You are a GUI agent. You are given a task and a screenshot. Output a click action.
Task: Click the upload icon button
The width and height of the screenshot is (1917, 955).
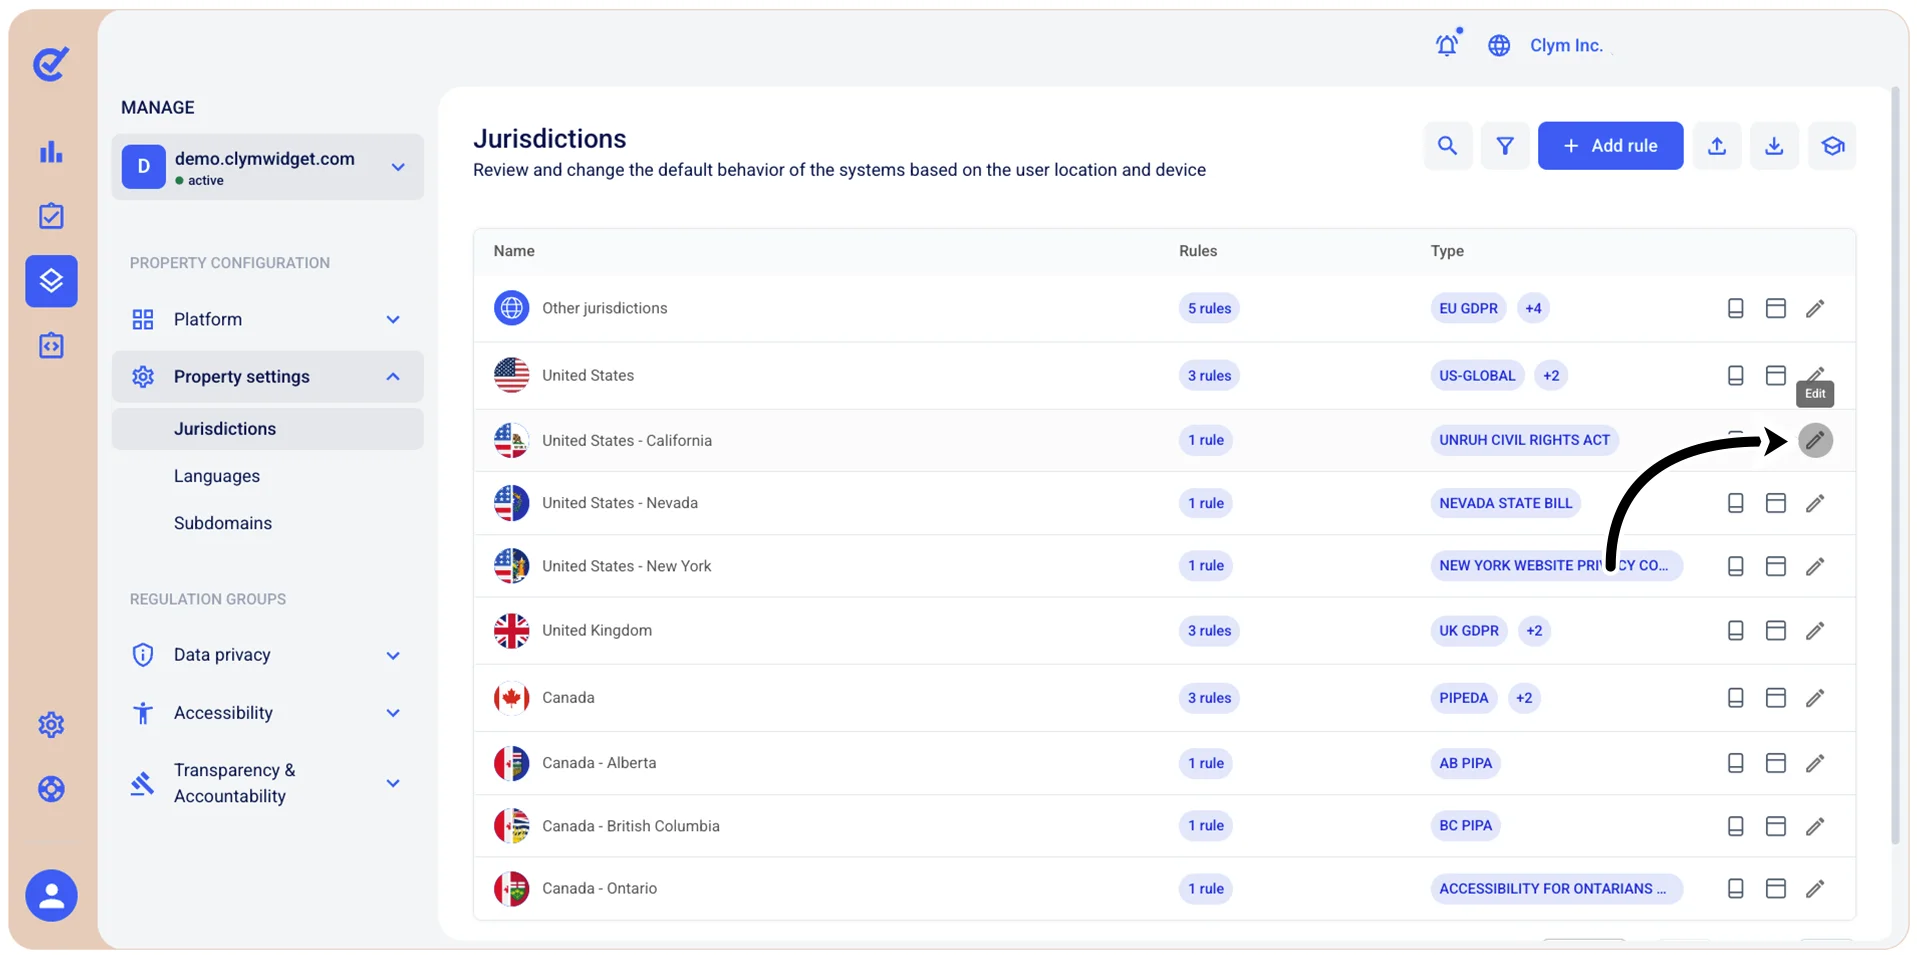tap(1717, 146)
